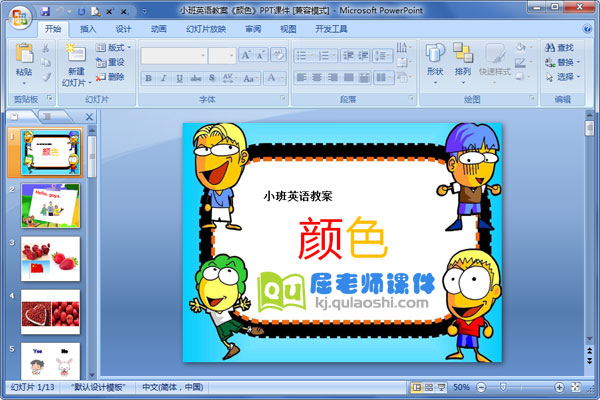Image resolution: width=600 pixels, height=400 pixels.
Task: Increase list indent level
Action: click(x=363, y=56)
